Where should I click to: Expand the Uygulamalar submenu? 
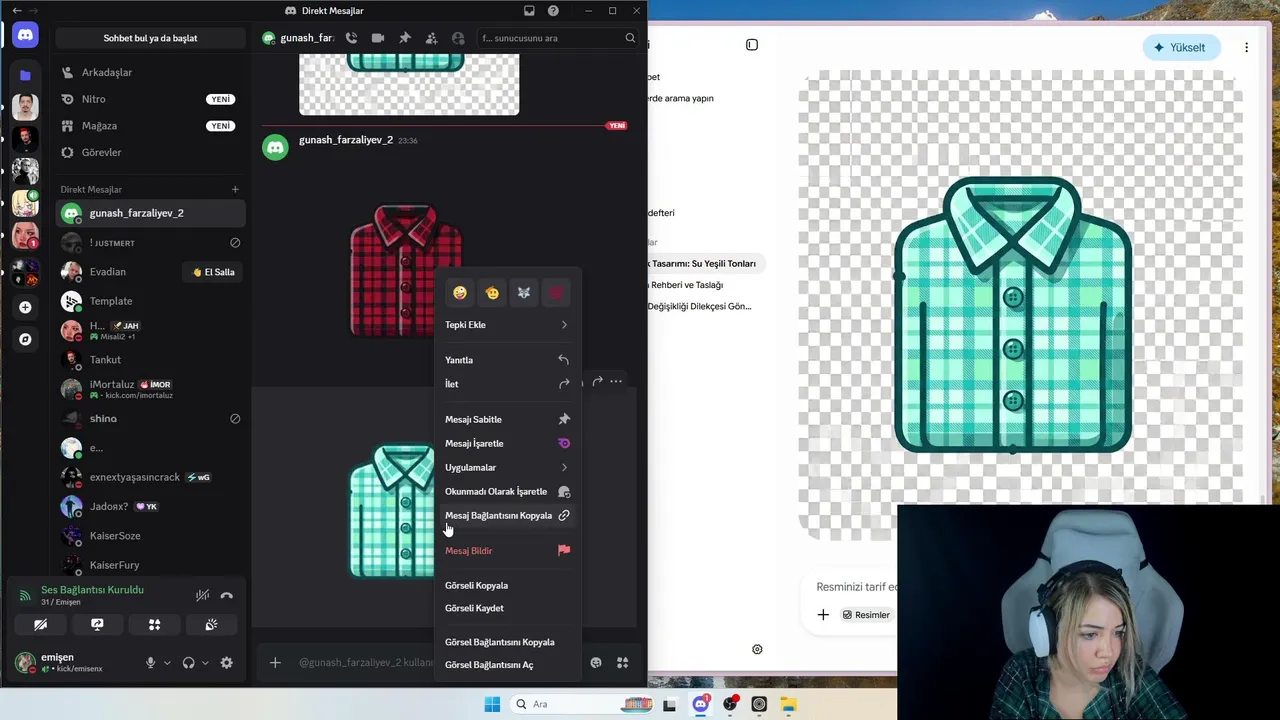click(507, 467)
